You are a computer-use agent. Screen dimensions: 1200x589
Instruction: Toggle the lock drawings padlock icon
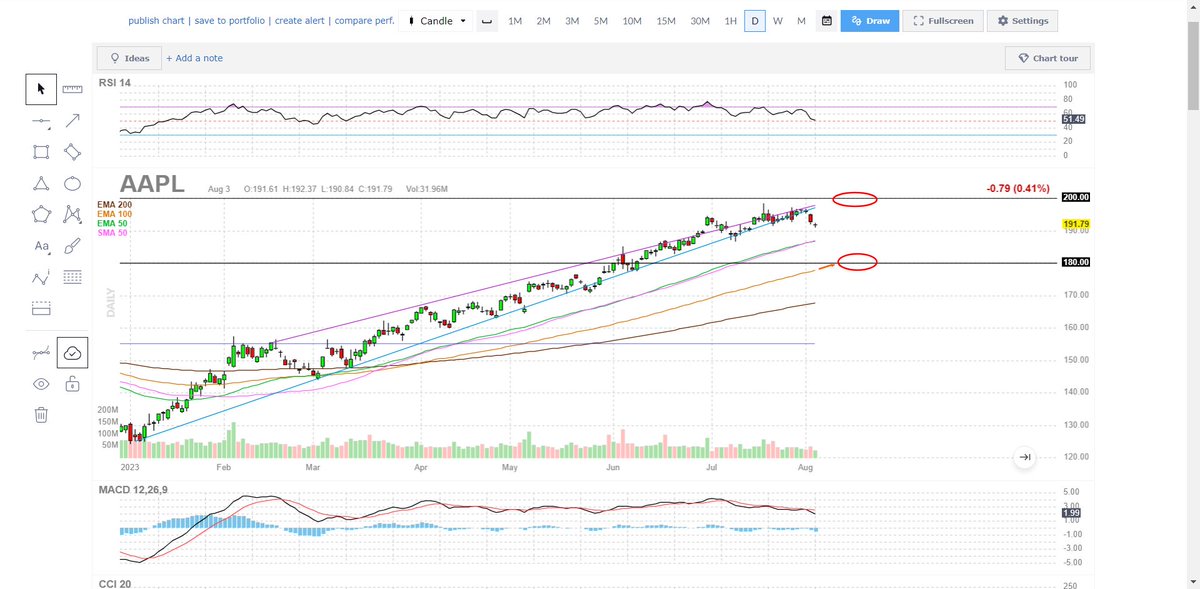point(73,383)
